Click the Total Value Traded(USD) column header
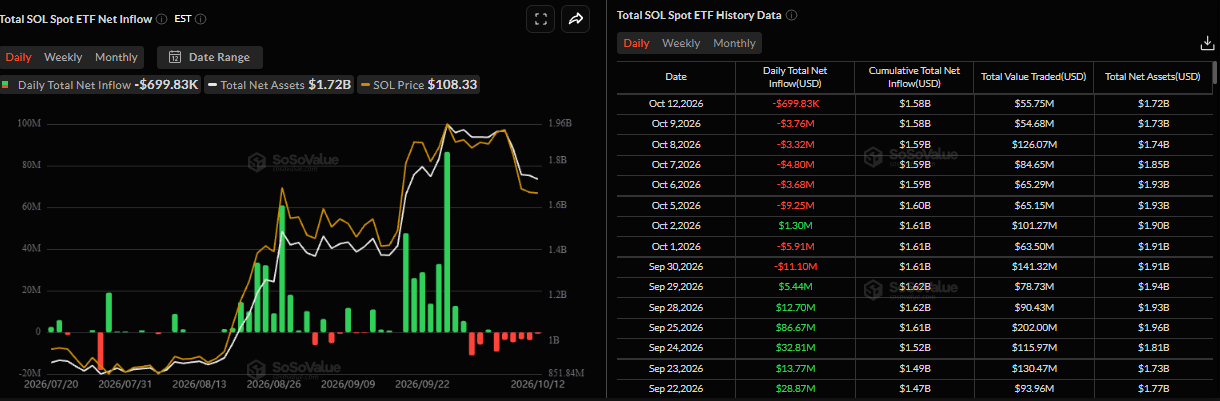Screen dimensions: 1220x401 tap(1034, 77)
